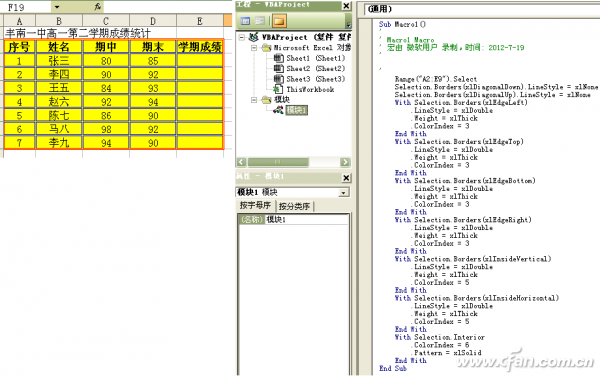Click cell containing 马八
600x378 pixels.
(x=59, y=129)
